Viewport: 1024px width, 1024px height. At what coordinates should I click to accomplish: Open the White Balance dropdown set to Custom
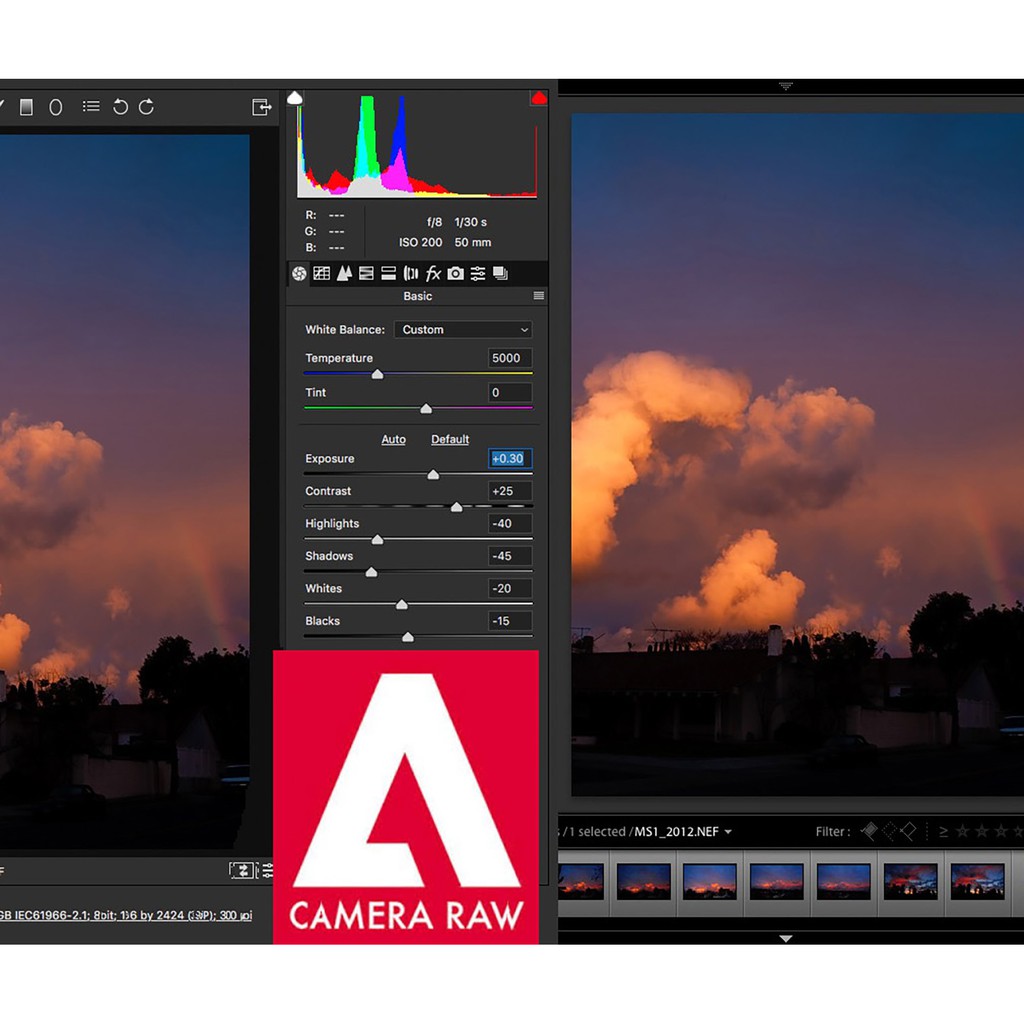(463, 330)
